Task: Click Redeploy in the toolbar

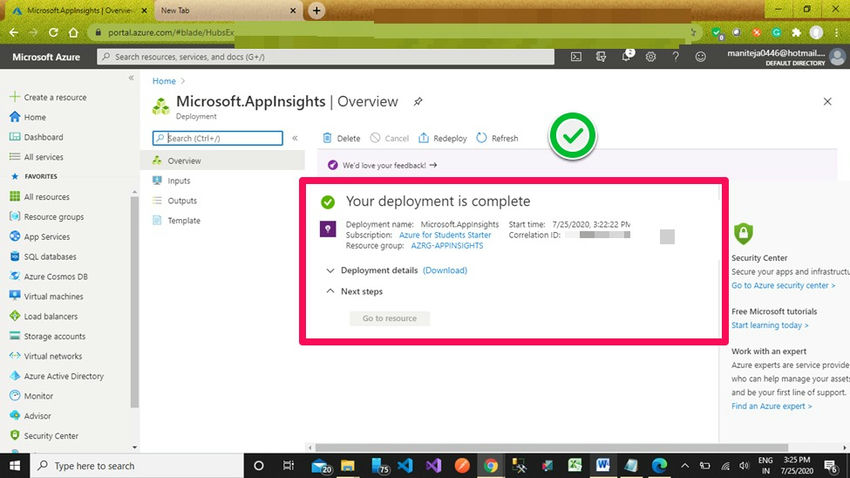Action: click(442, 138)
